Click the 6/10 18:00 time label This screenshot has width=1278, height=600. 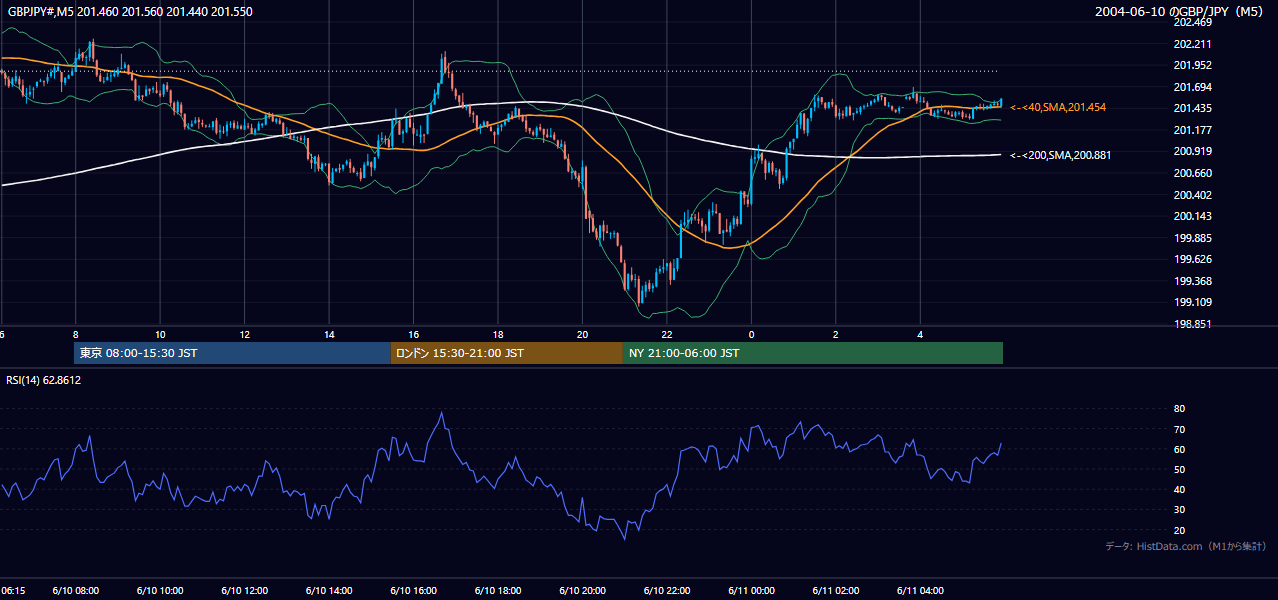point(498,591)
